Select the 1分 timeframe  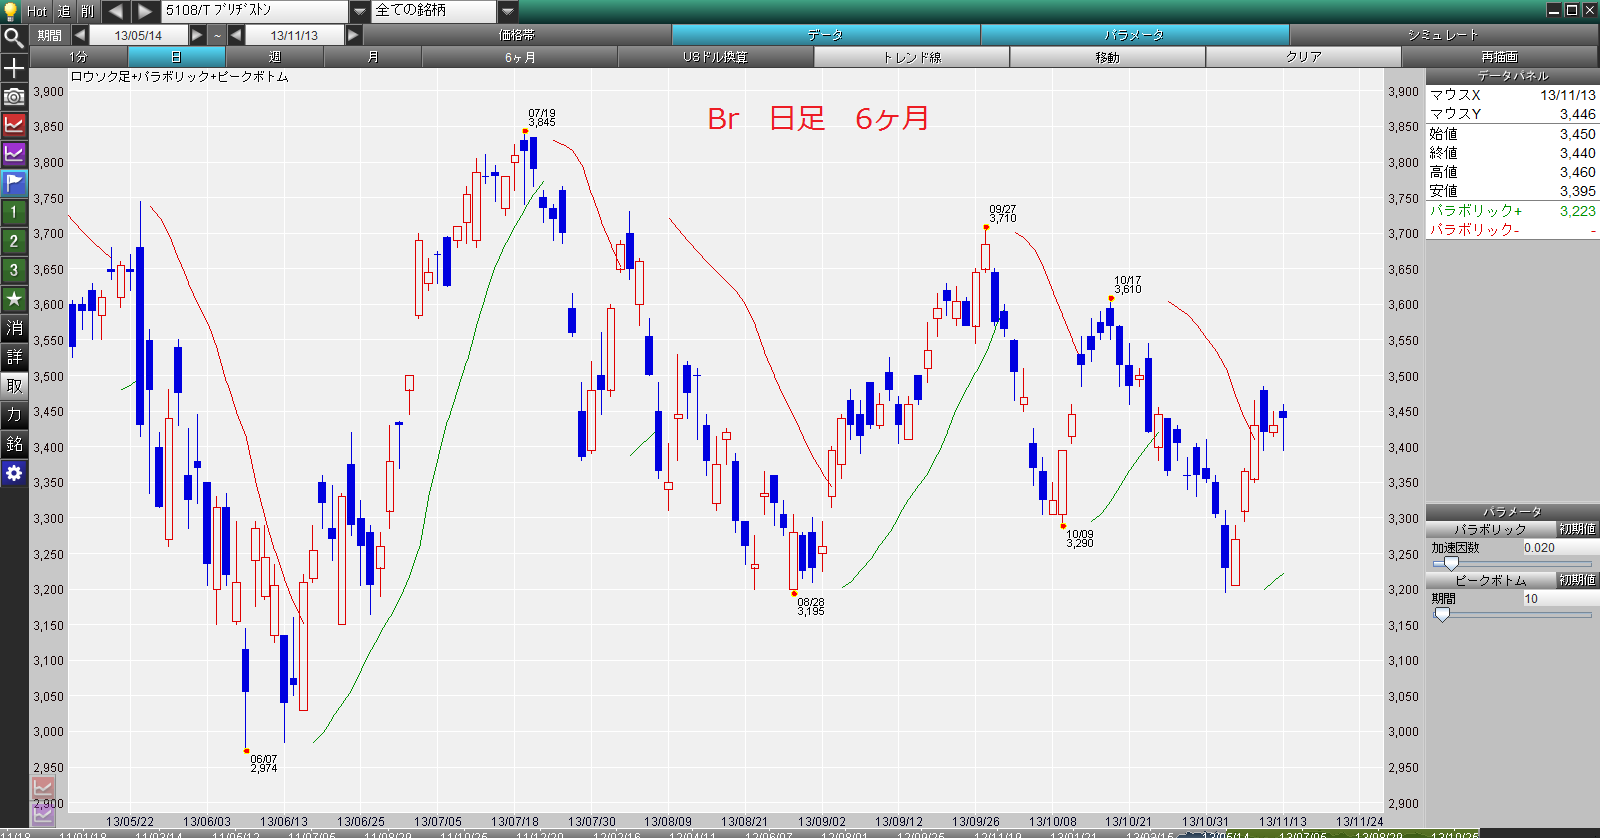pyautogui.click(x=79, y=57)
